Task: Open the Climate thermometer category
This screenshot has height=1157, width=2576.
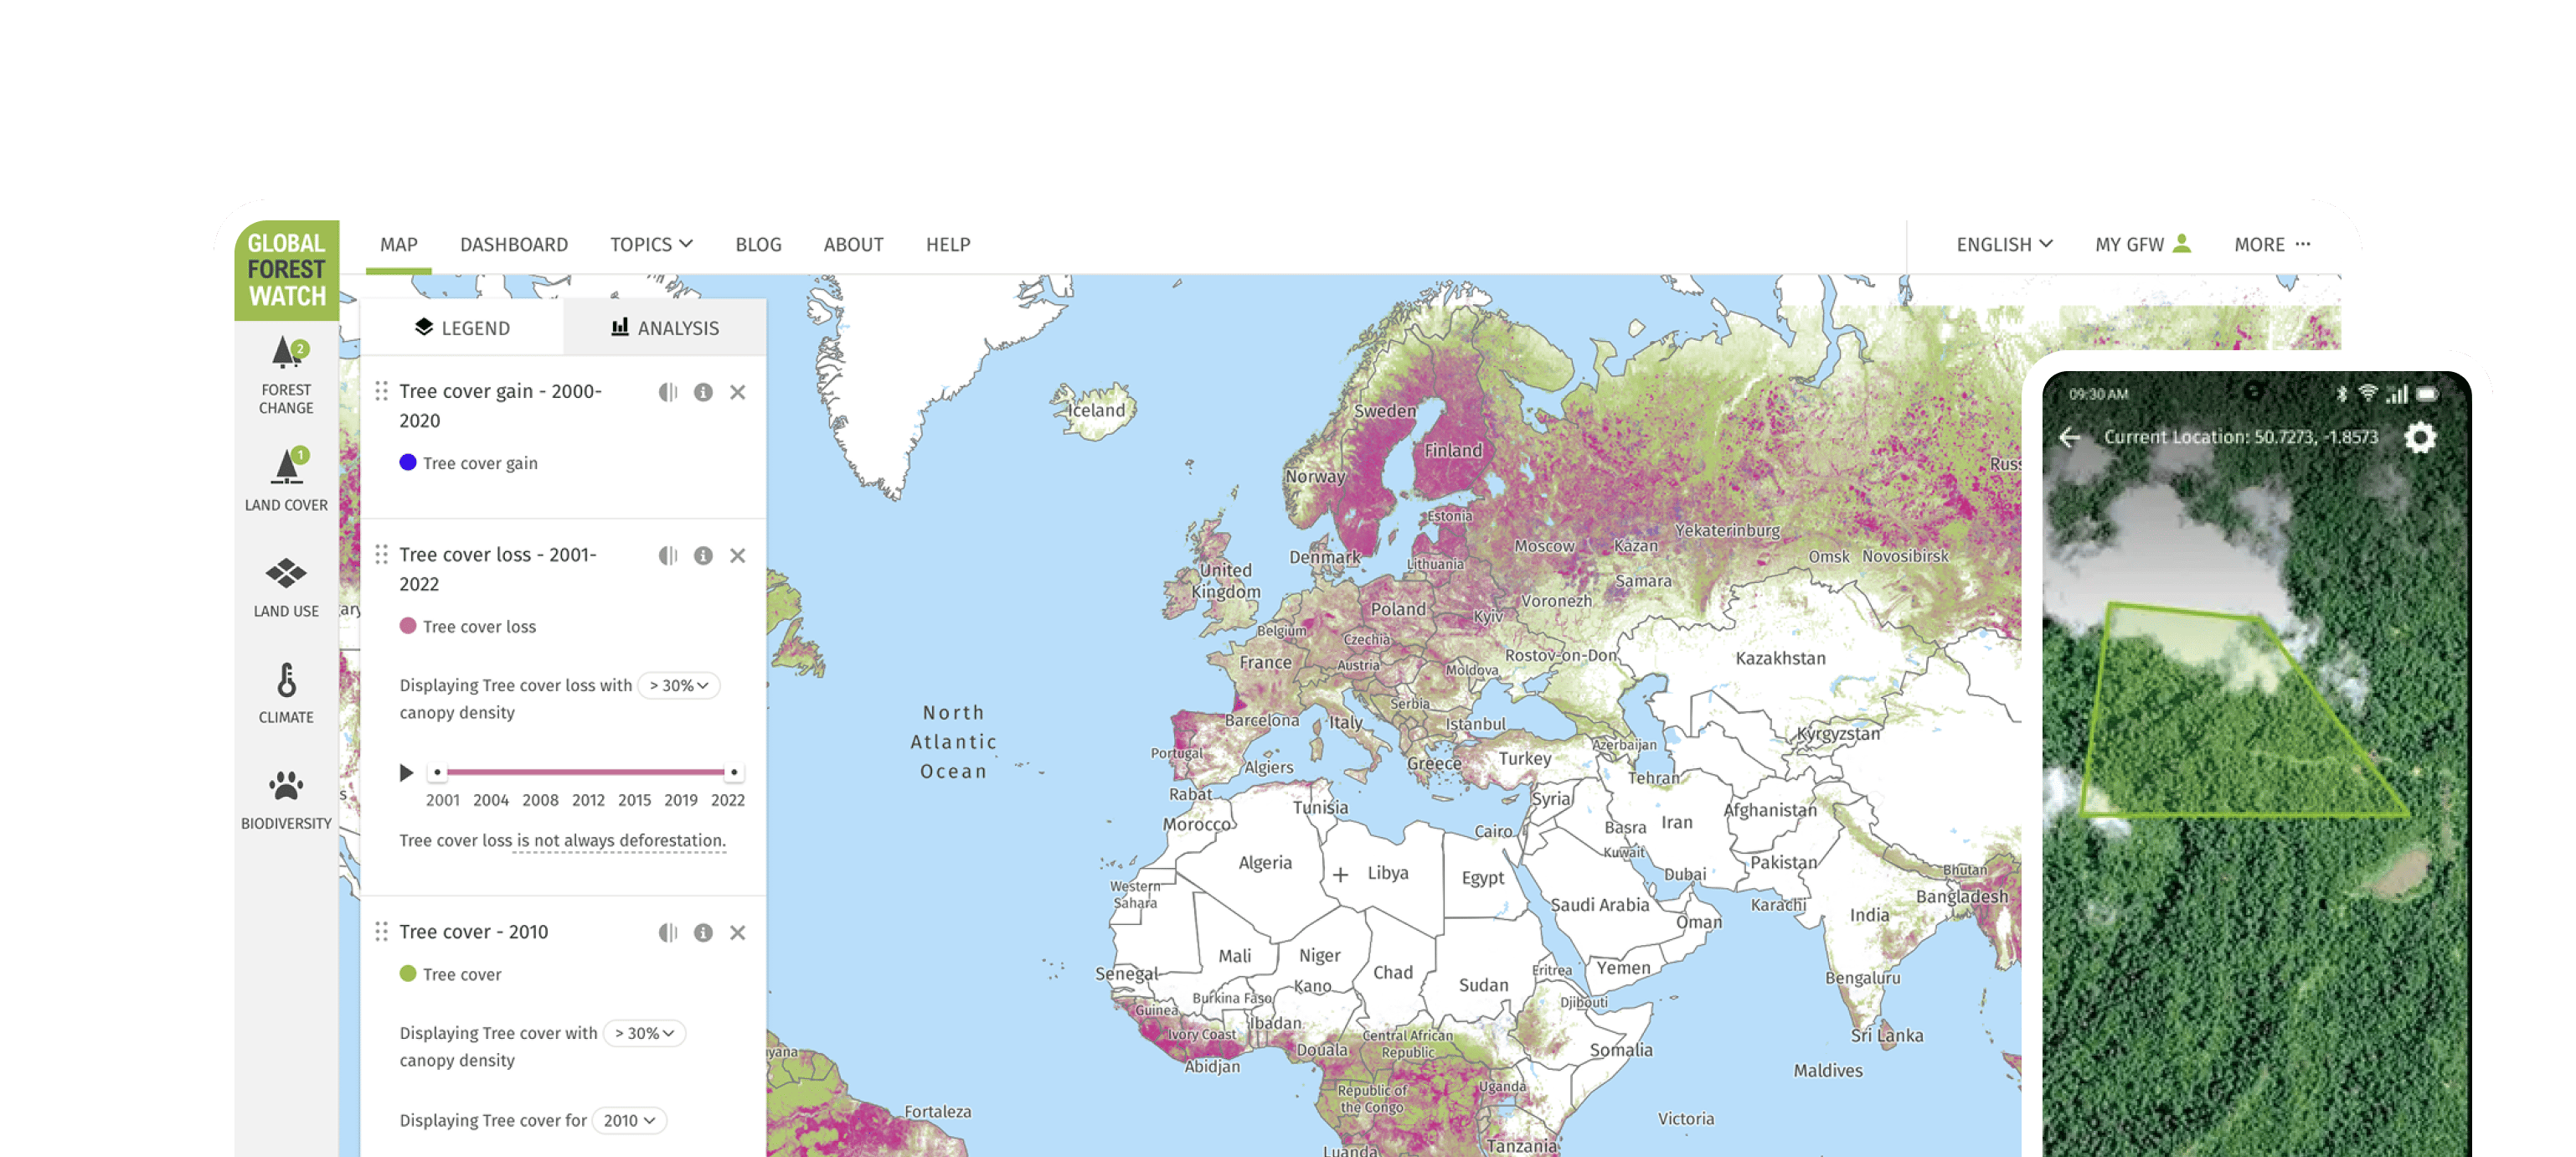Action: (x=286, y=681)
